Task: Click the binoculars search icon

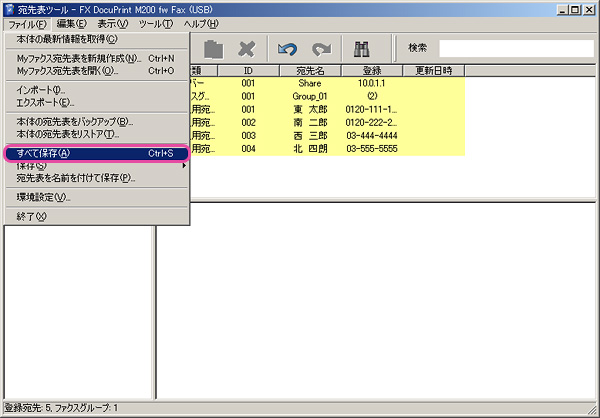Action: pos(363,48)
